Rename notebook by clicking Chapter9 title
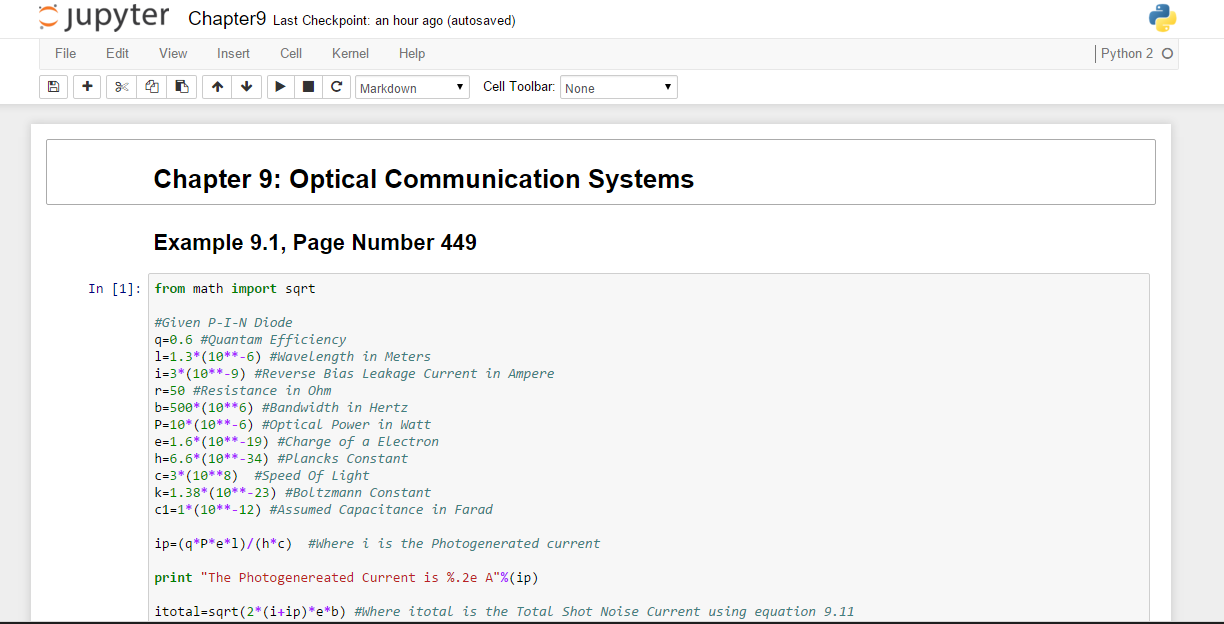The width and height of the screenshot is (1224, 624). click(x=227, y=19)
